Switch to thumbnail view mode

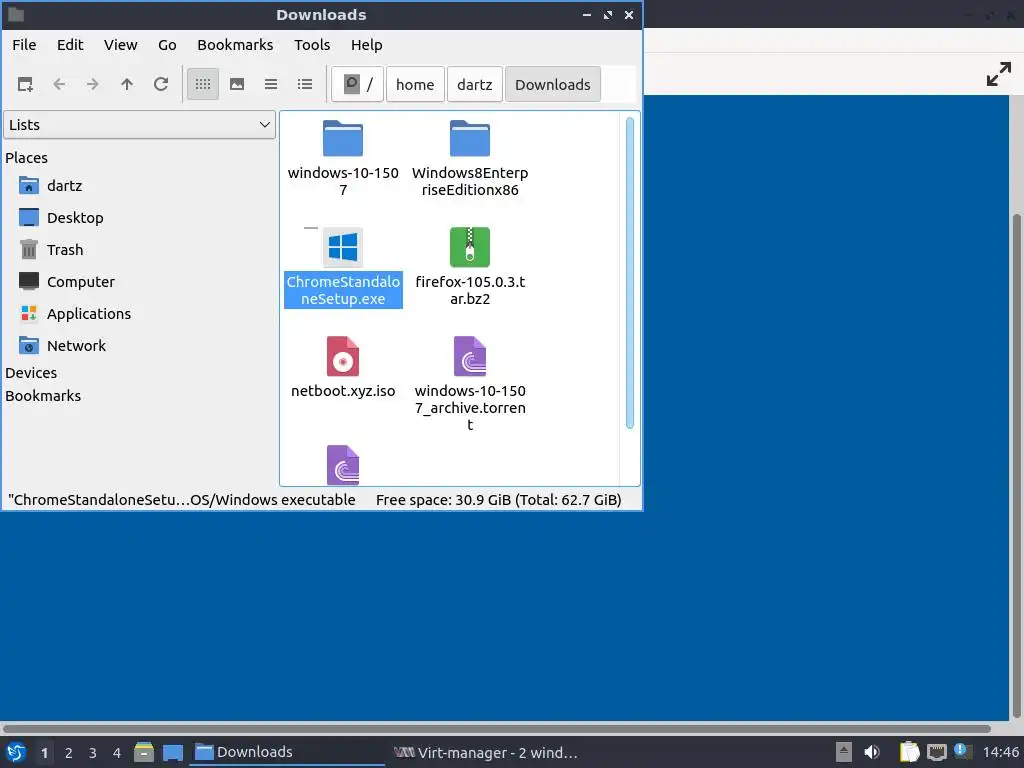pos(237,84)
